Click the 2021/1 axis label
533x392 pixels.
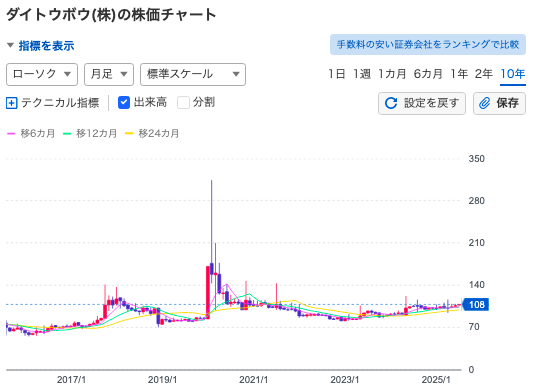pyautogui.click(x=253, y=380)
